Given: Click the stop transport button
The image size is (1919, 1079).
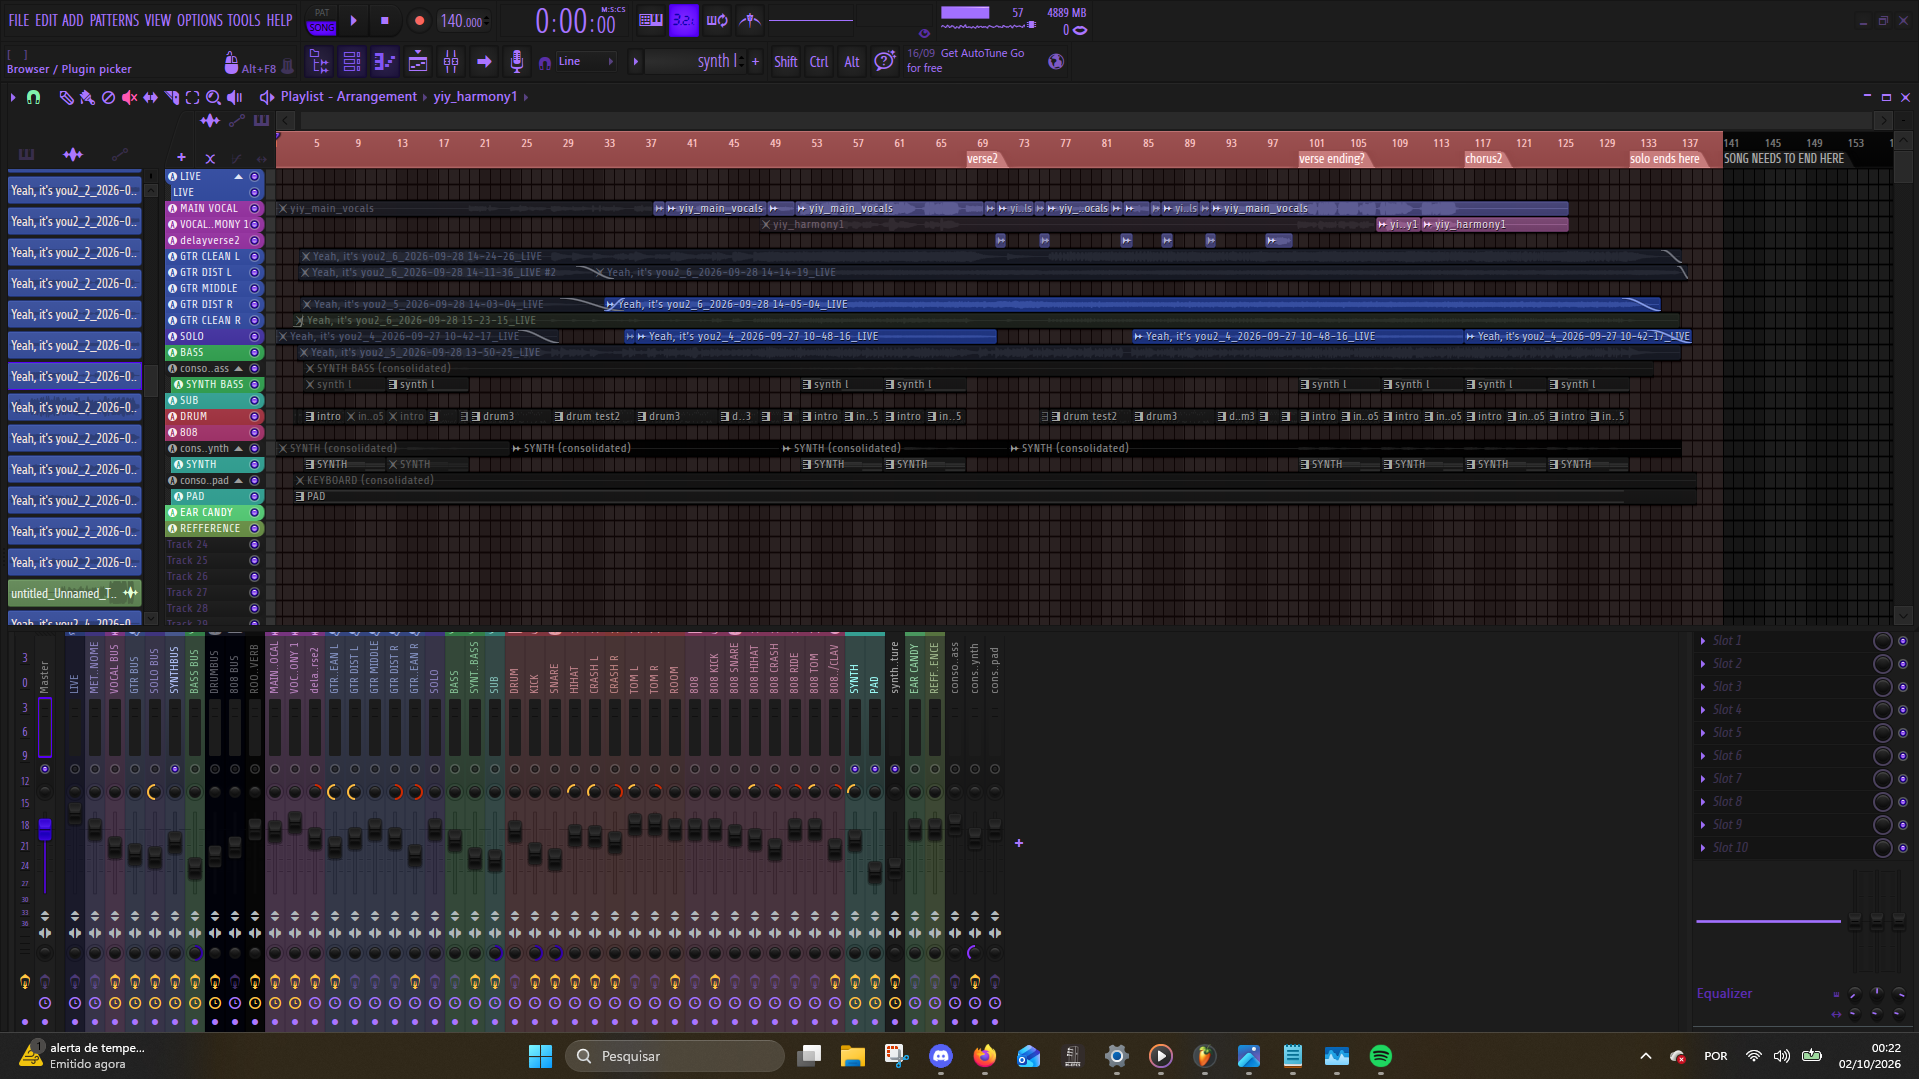Looking at the screenshot, I should point(385,20).
